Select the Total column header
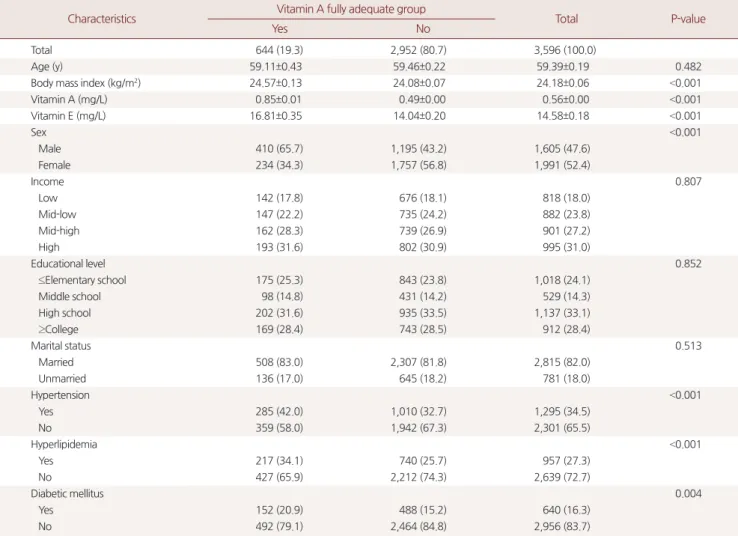The height and width of the screenshot is (536, 738). click(x=566, y=19)
